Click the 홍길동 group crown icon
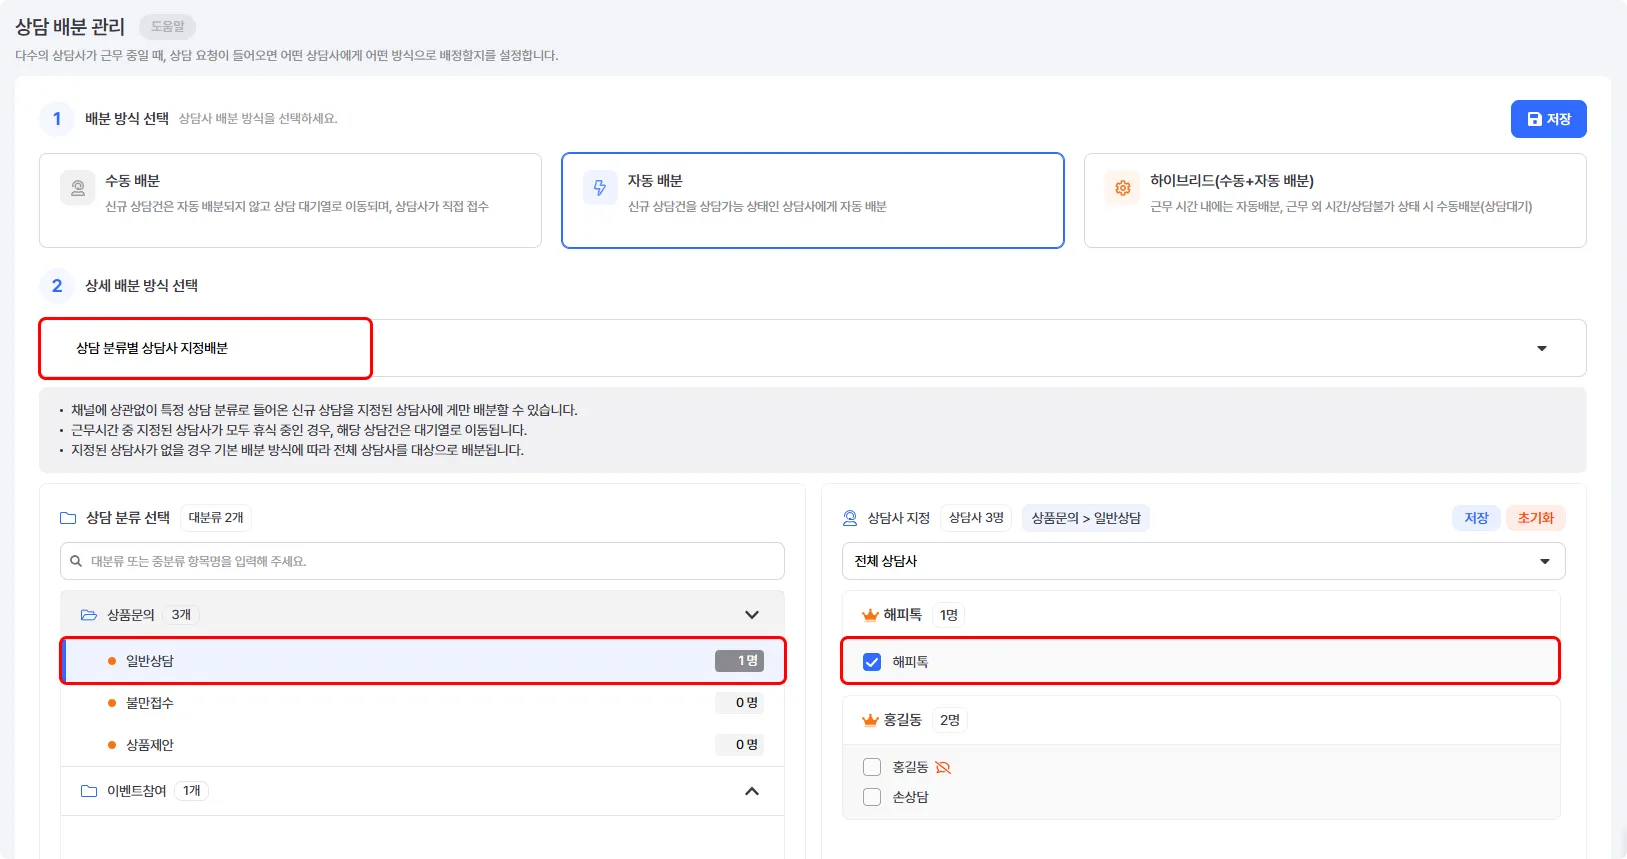This screenshot has height=859, width=1627. (x=870, y=720)
